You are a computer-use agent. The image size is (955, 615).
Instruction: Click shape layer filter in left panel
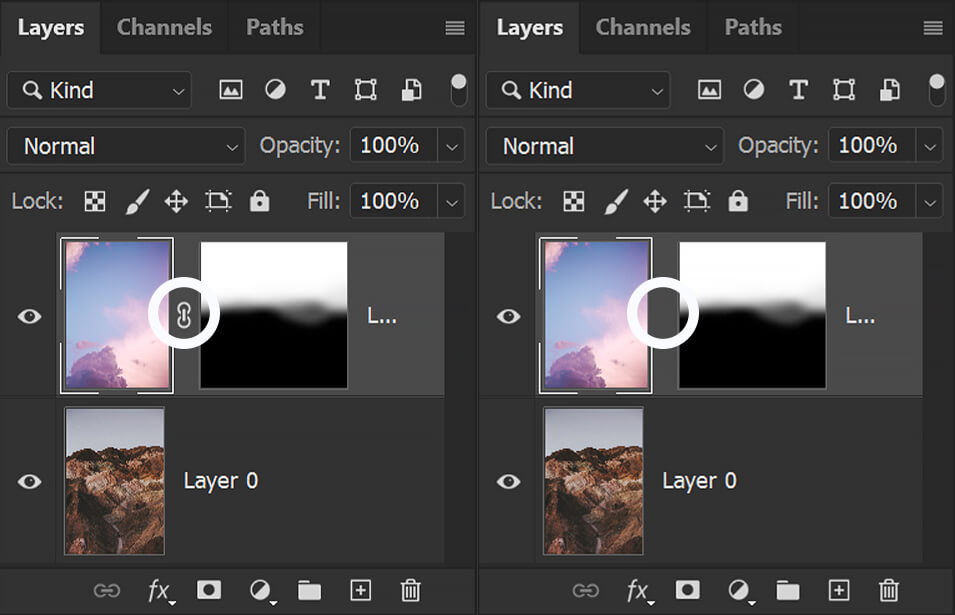(365, 90)
